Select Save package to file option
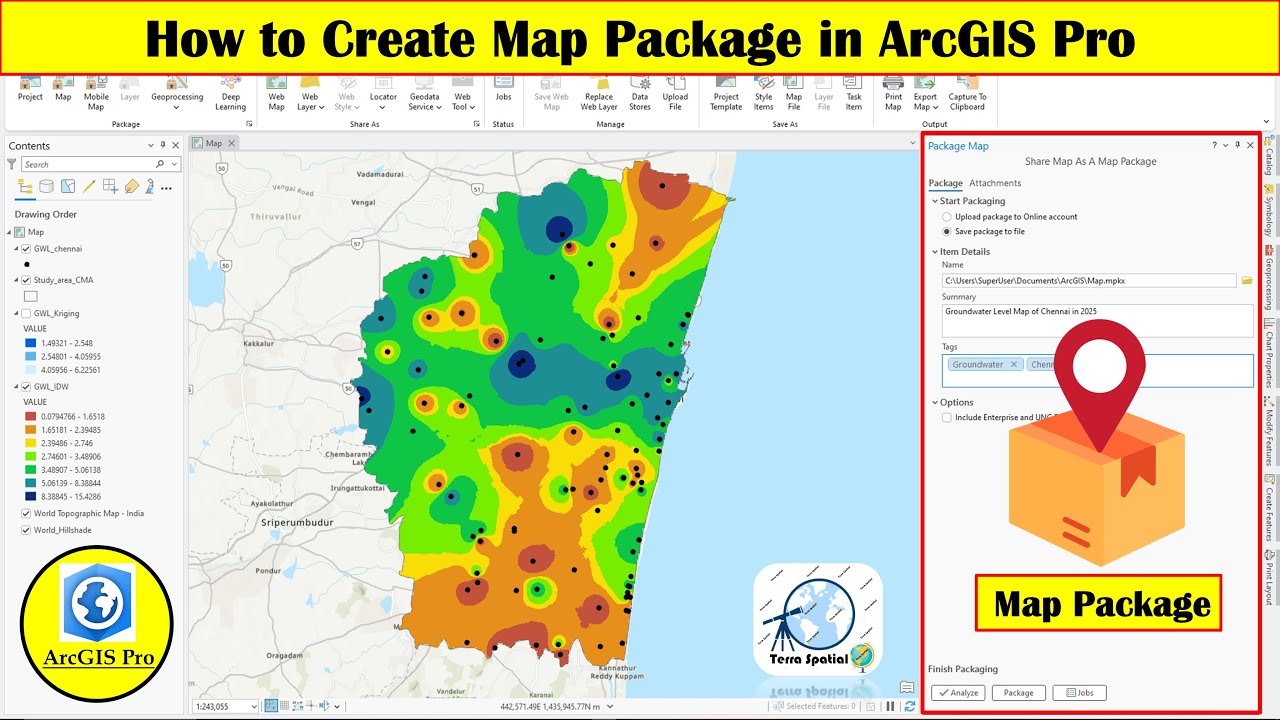This screenshot has height=720, width=1280. (947, 231)
